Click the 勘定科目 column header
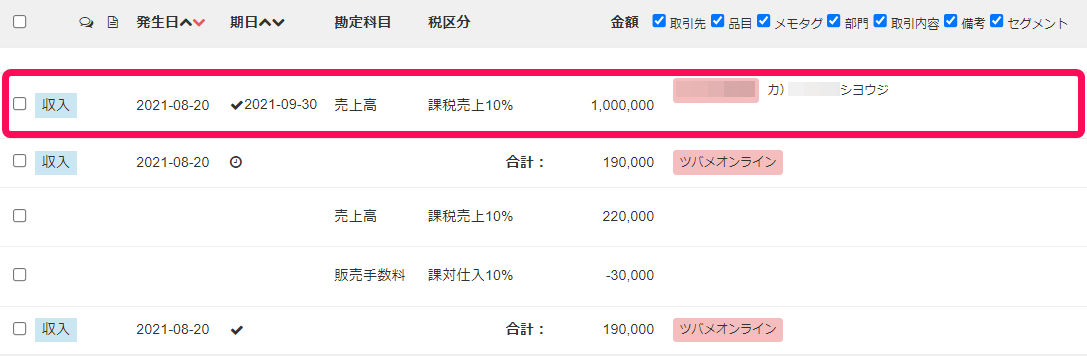1087x361 pixels. pos(363,22)
